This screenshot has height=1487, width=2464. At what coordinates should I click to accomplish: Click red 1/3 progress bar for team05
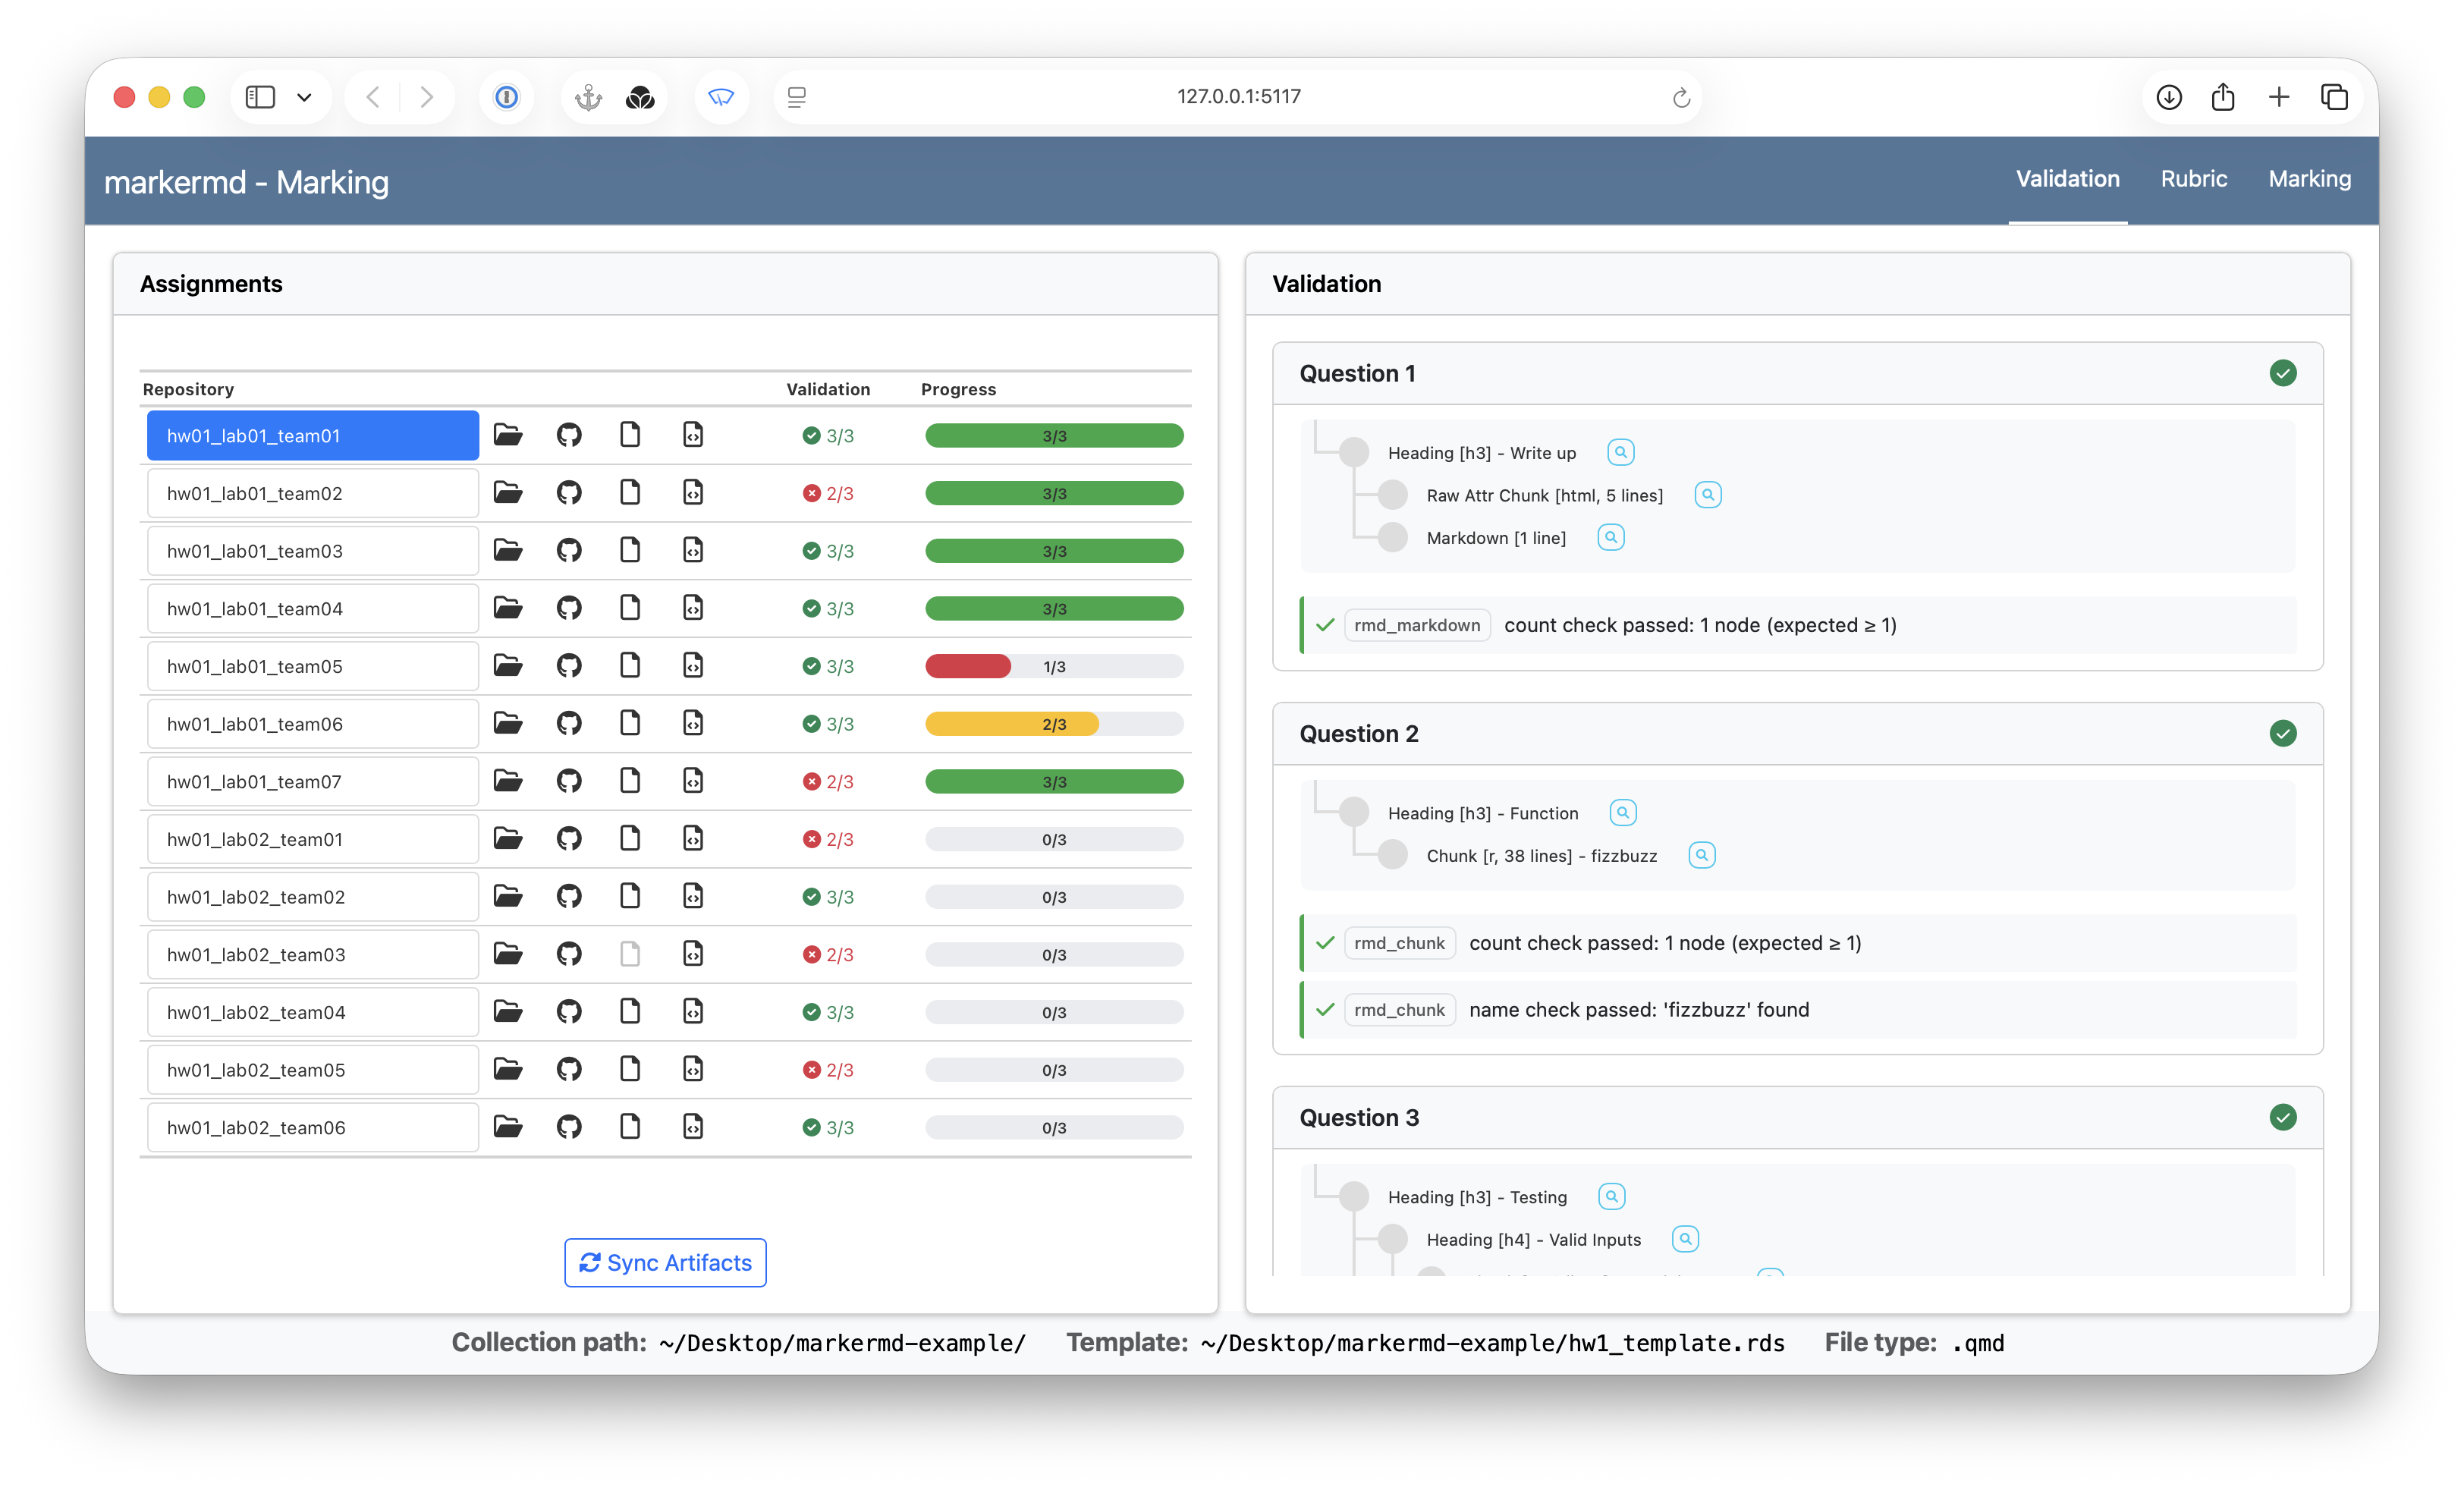pos(1054,666)
